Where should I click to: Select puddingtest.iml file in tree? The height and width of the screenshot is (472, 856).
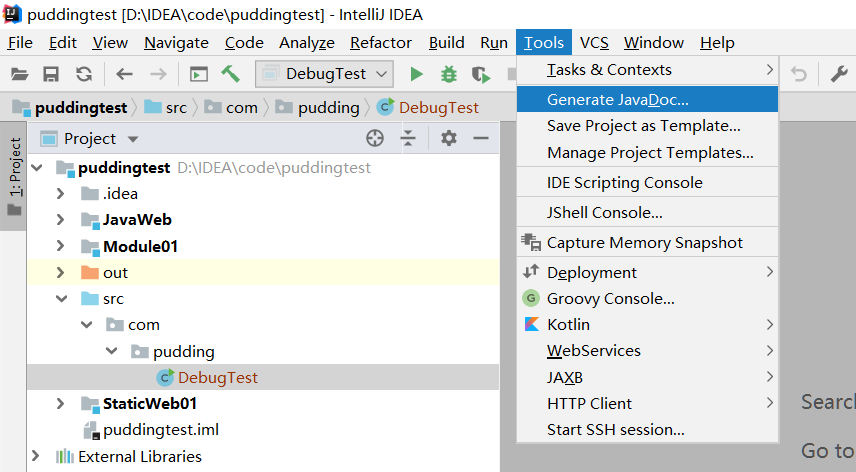tap(160, 430)
